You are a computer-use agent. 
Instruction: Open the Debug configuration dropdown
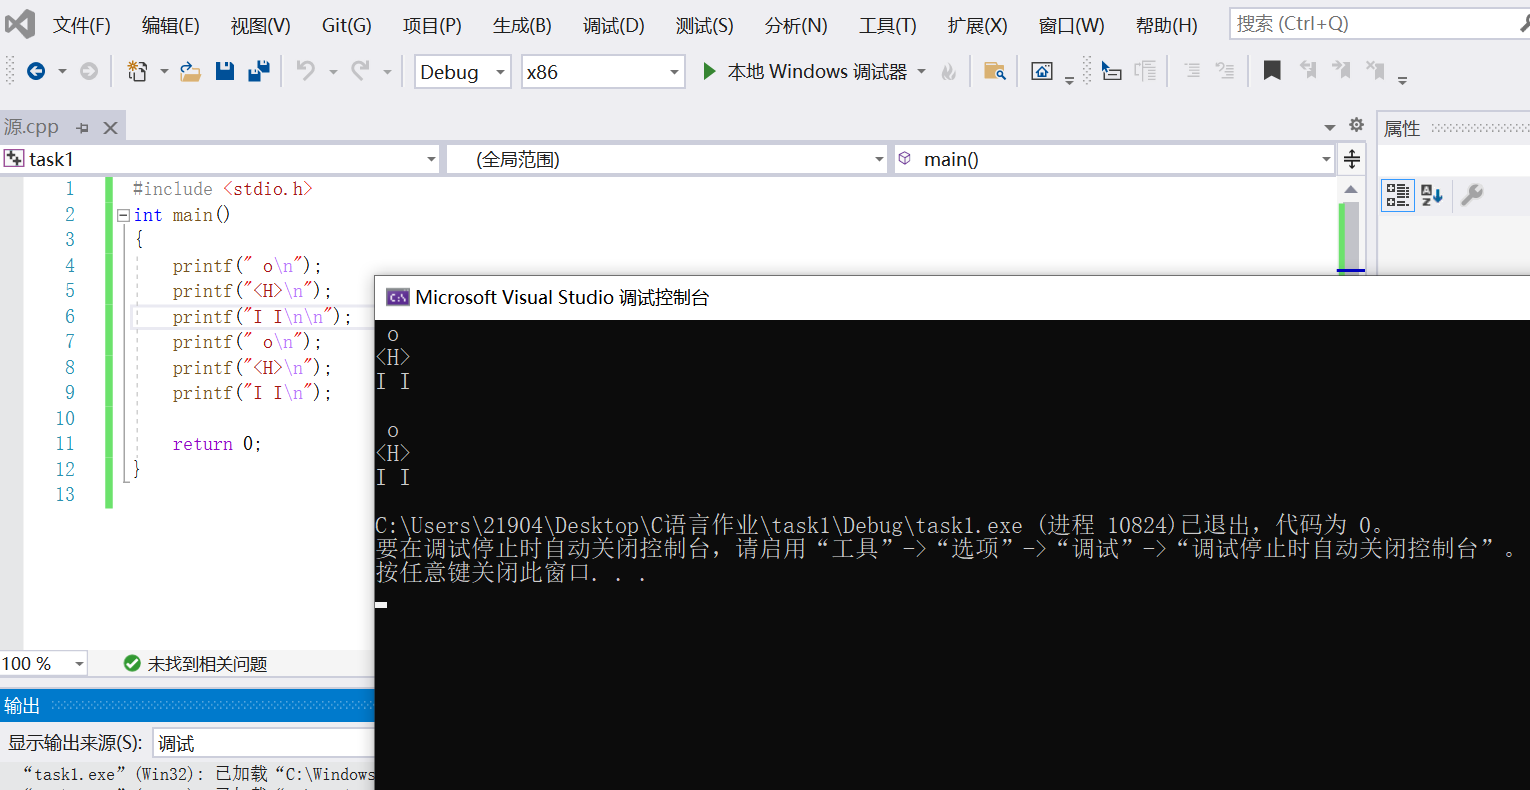(463, 72)
